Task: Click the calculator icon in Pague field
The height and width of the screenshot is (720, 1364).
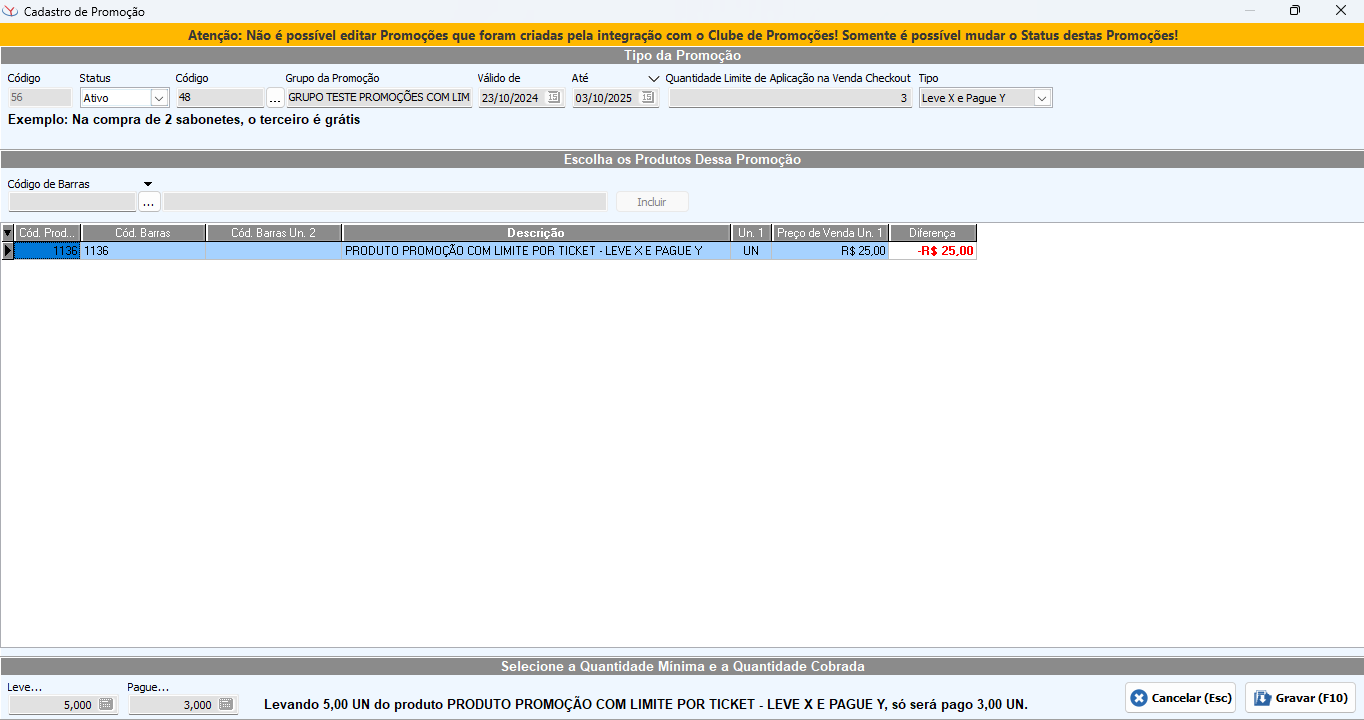Action: pos(226,705)
